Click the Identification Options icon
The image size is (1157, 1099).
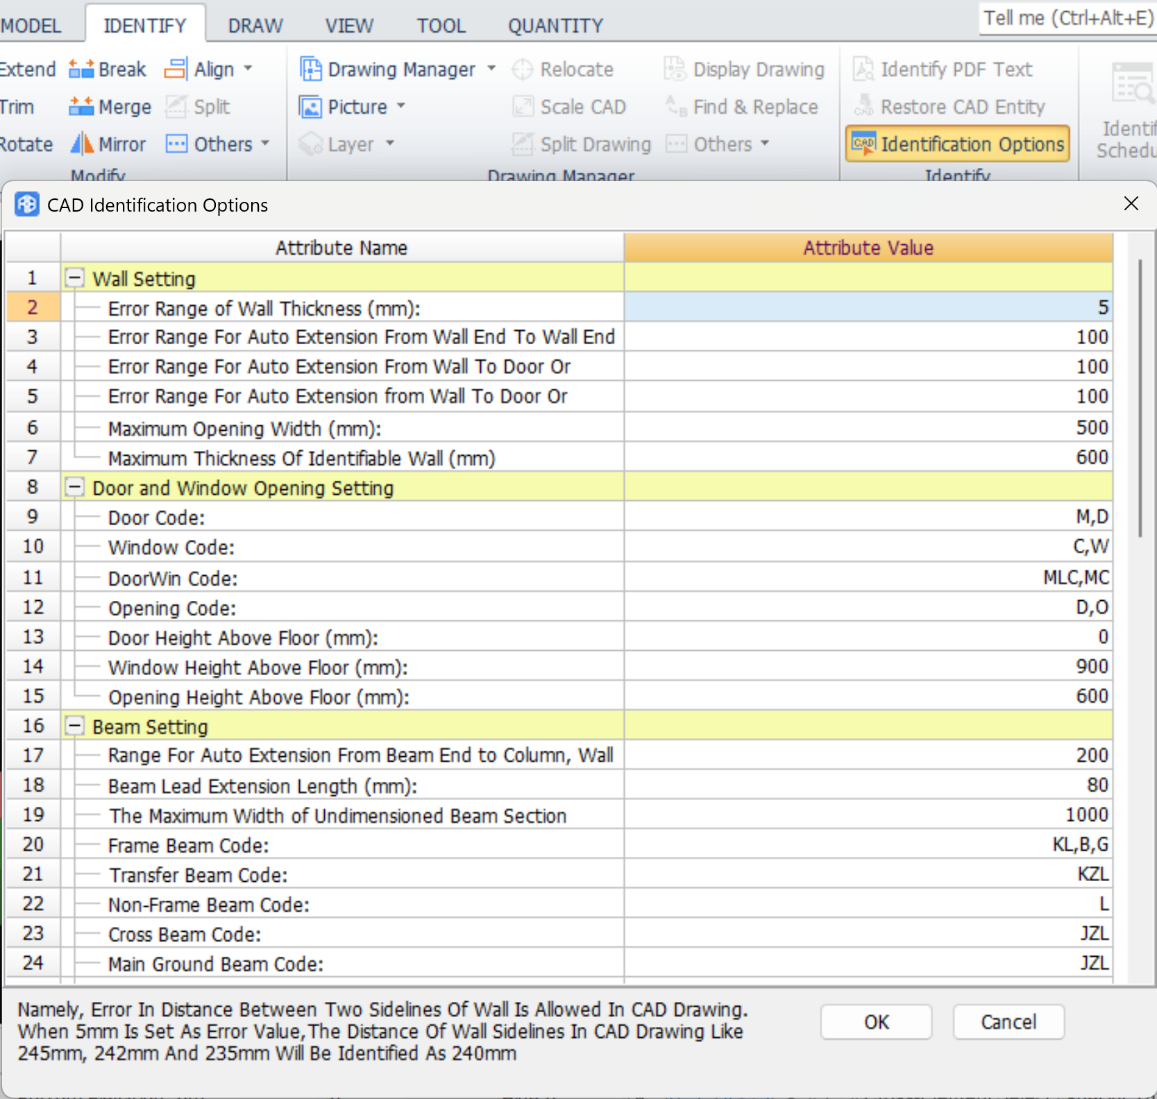pyautogui.click(x=863, y=144)
